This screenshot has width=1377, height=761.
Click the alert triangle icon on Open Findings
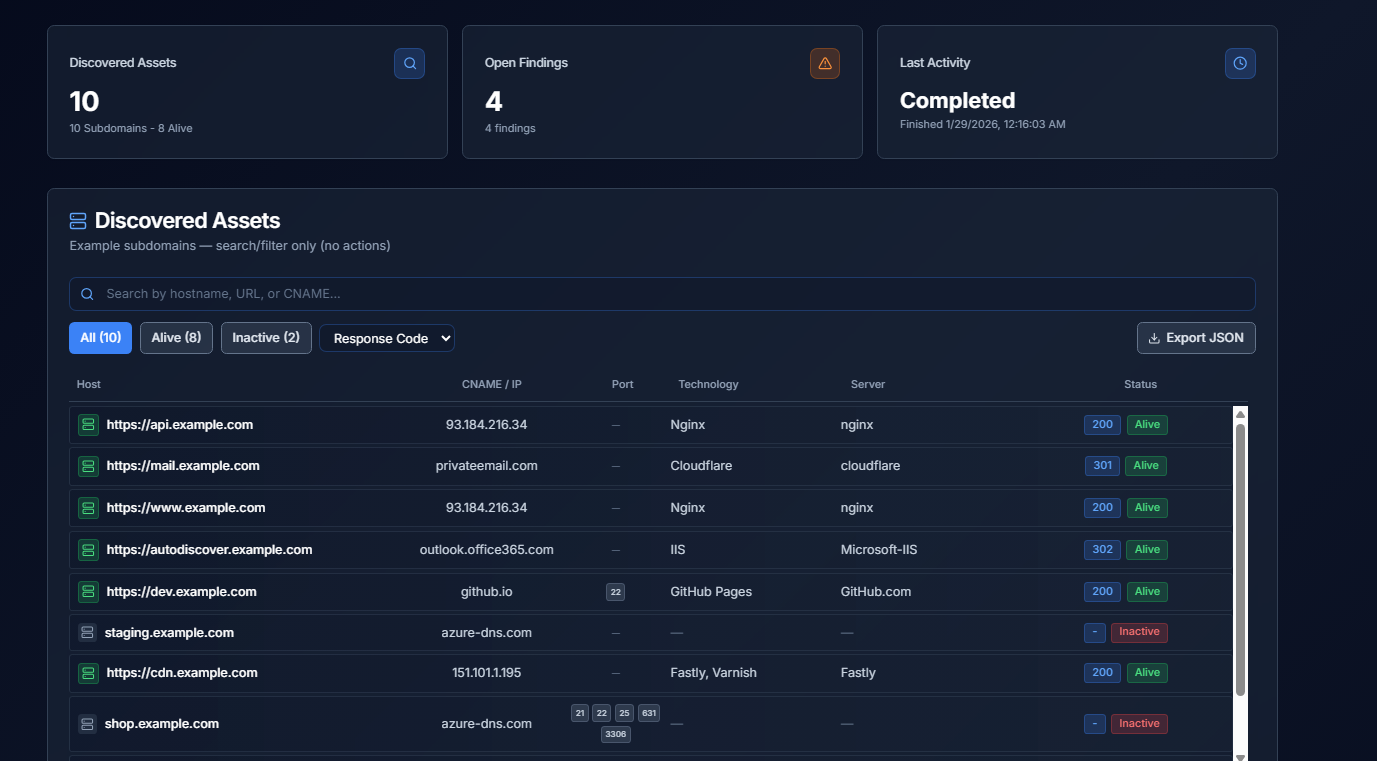pos(824,63)
